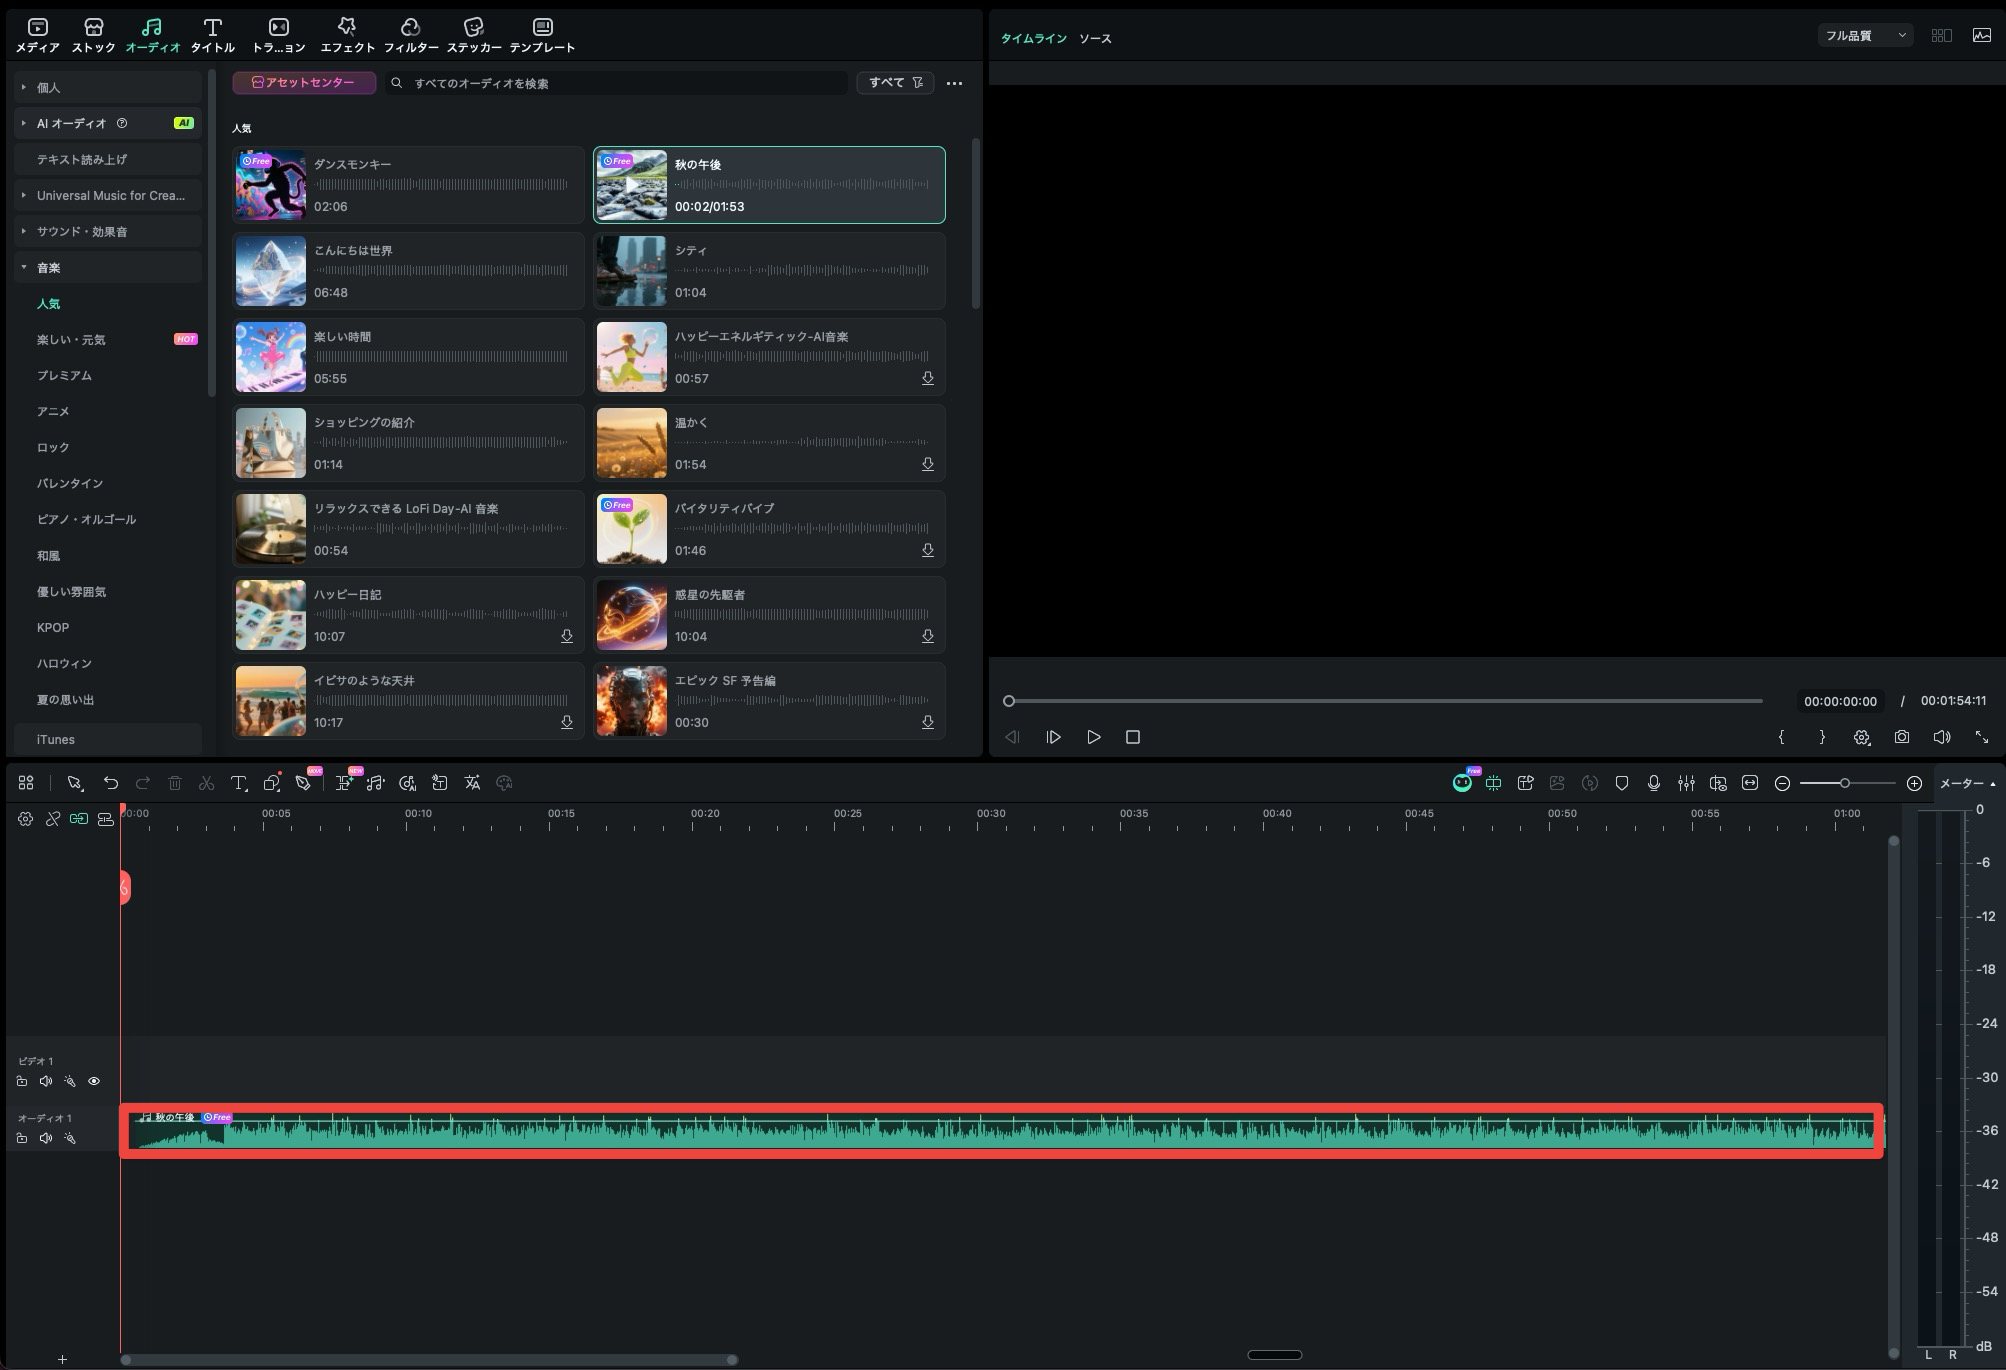This screenshot has width=2006, height=1370.
Task: Open the Stickers (ステッカー) panel icon
Action: (x=474, y=34)
